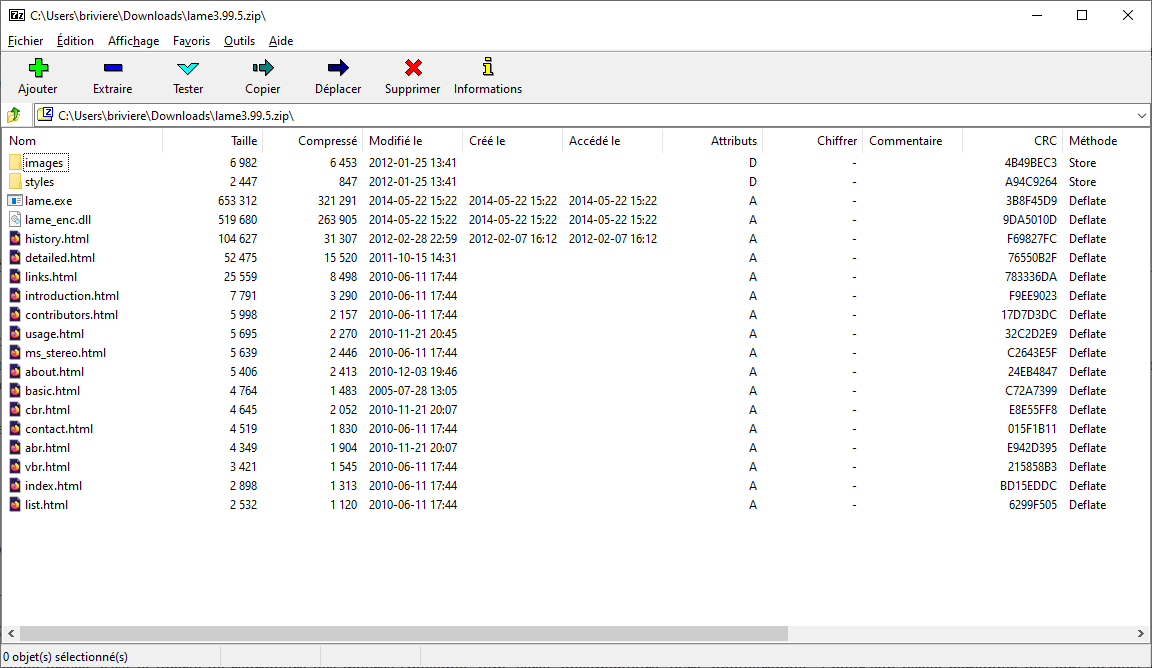
Task: Click the images folder icon
Action: [15, 162]
